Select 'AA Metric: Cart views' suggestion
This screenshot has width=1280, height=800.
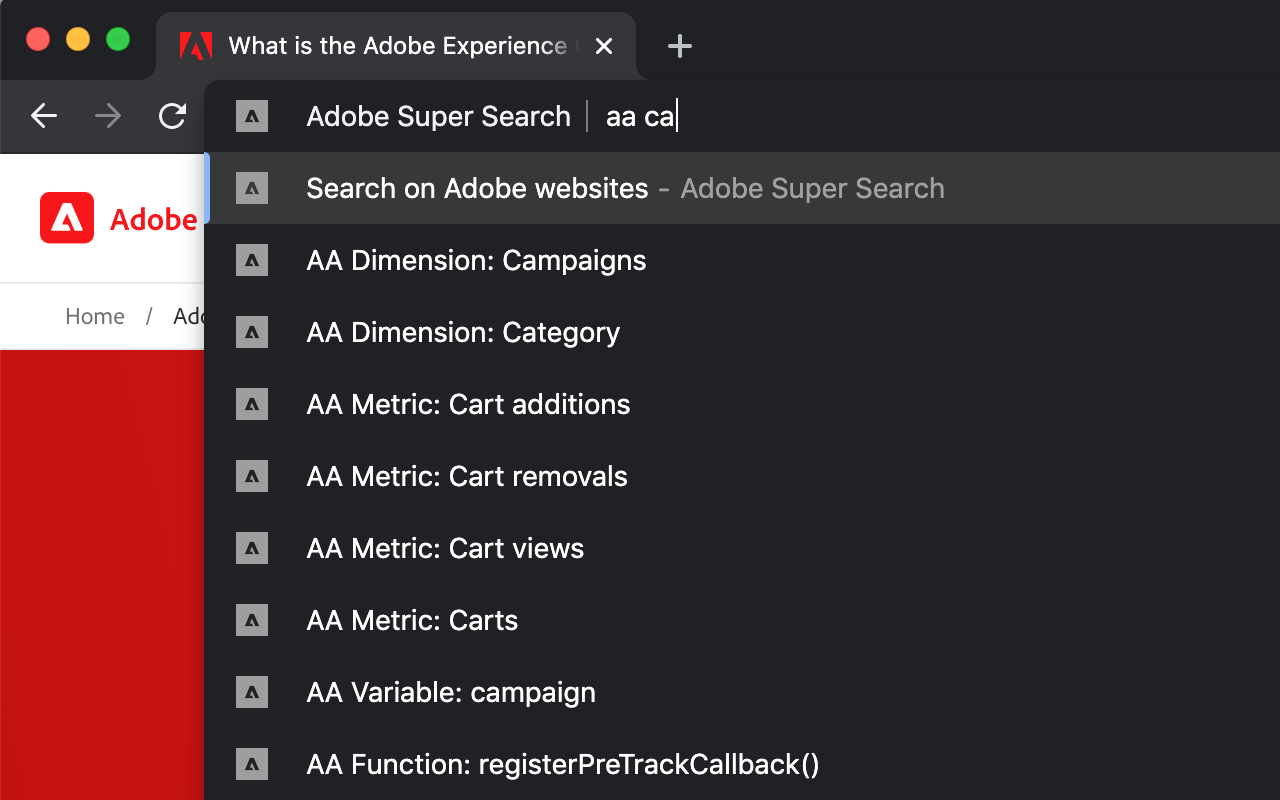(x=742, y=548)
